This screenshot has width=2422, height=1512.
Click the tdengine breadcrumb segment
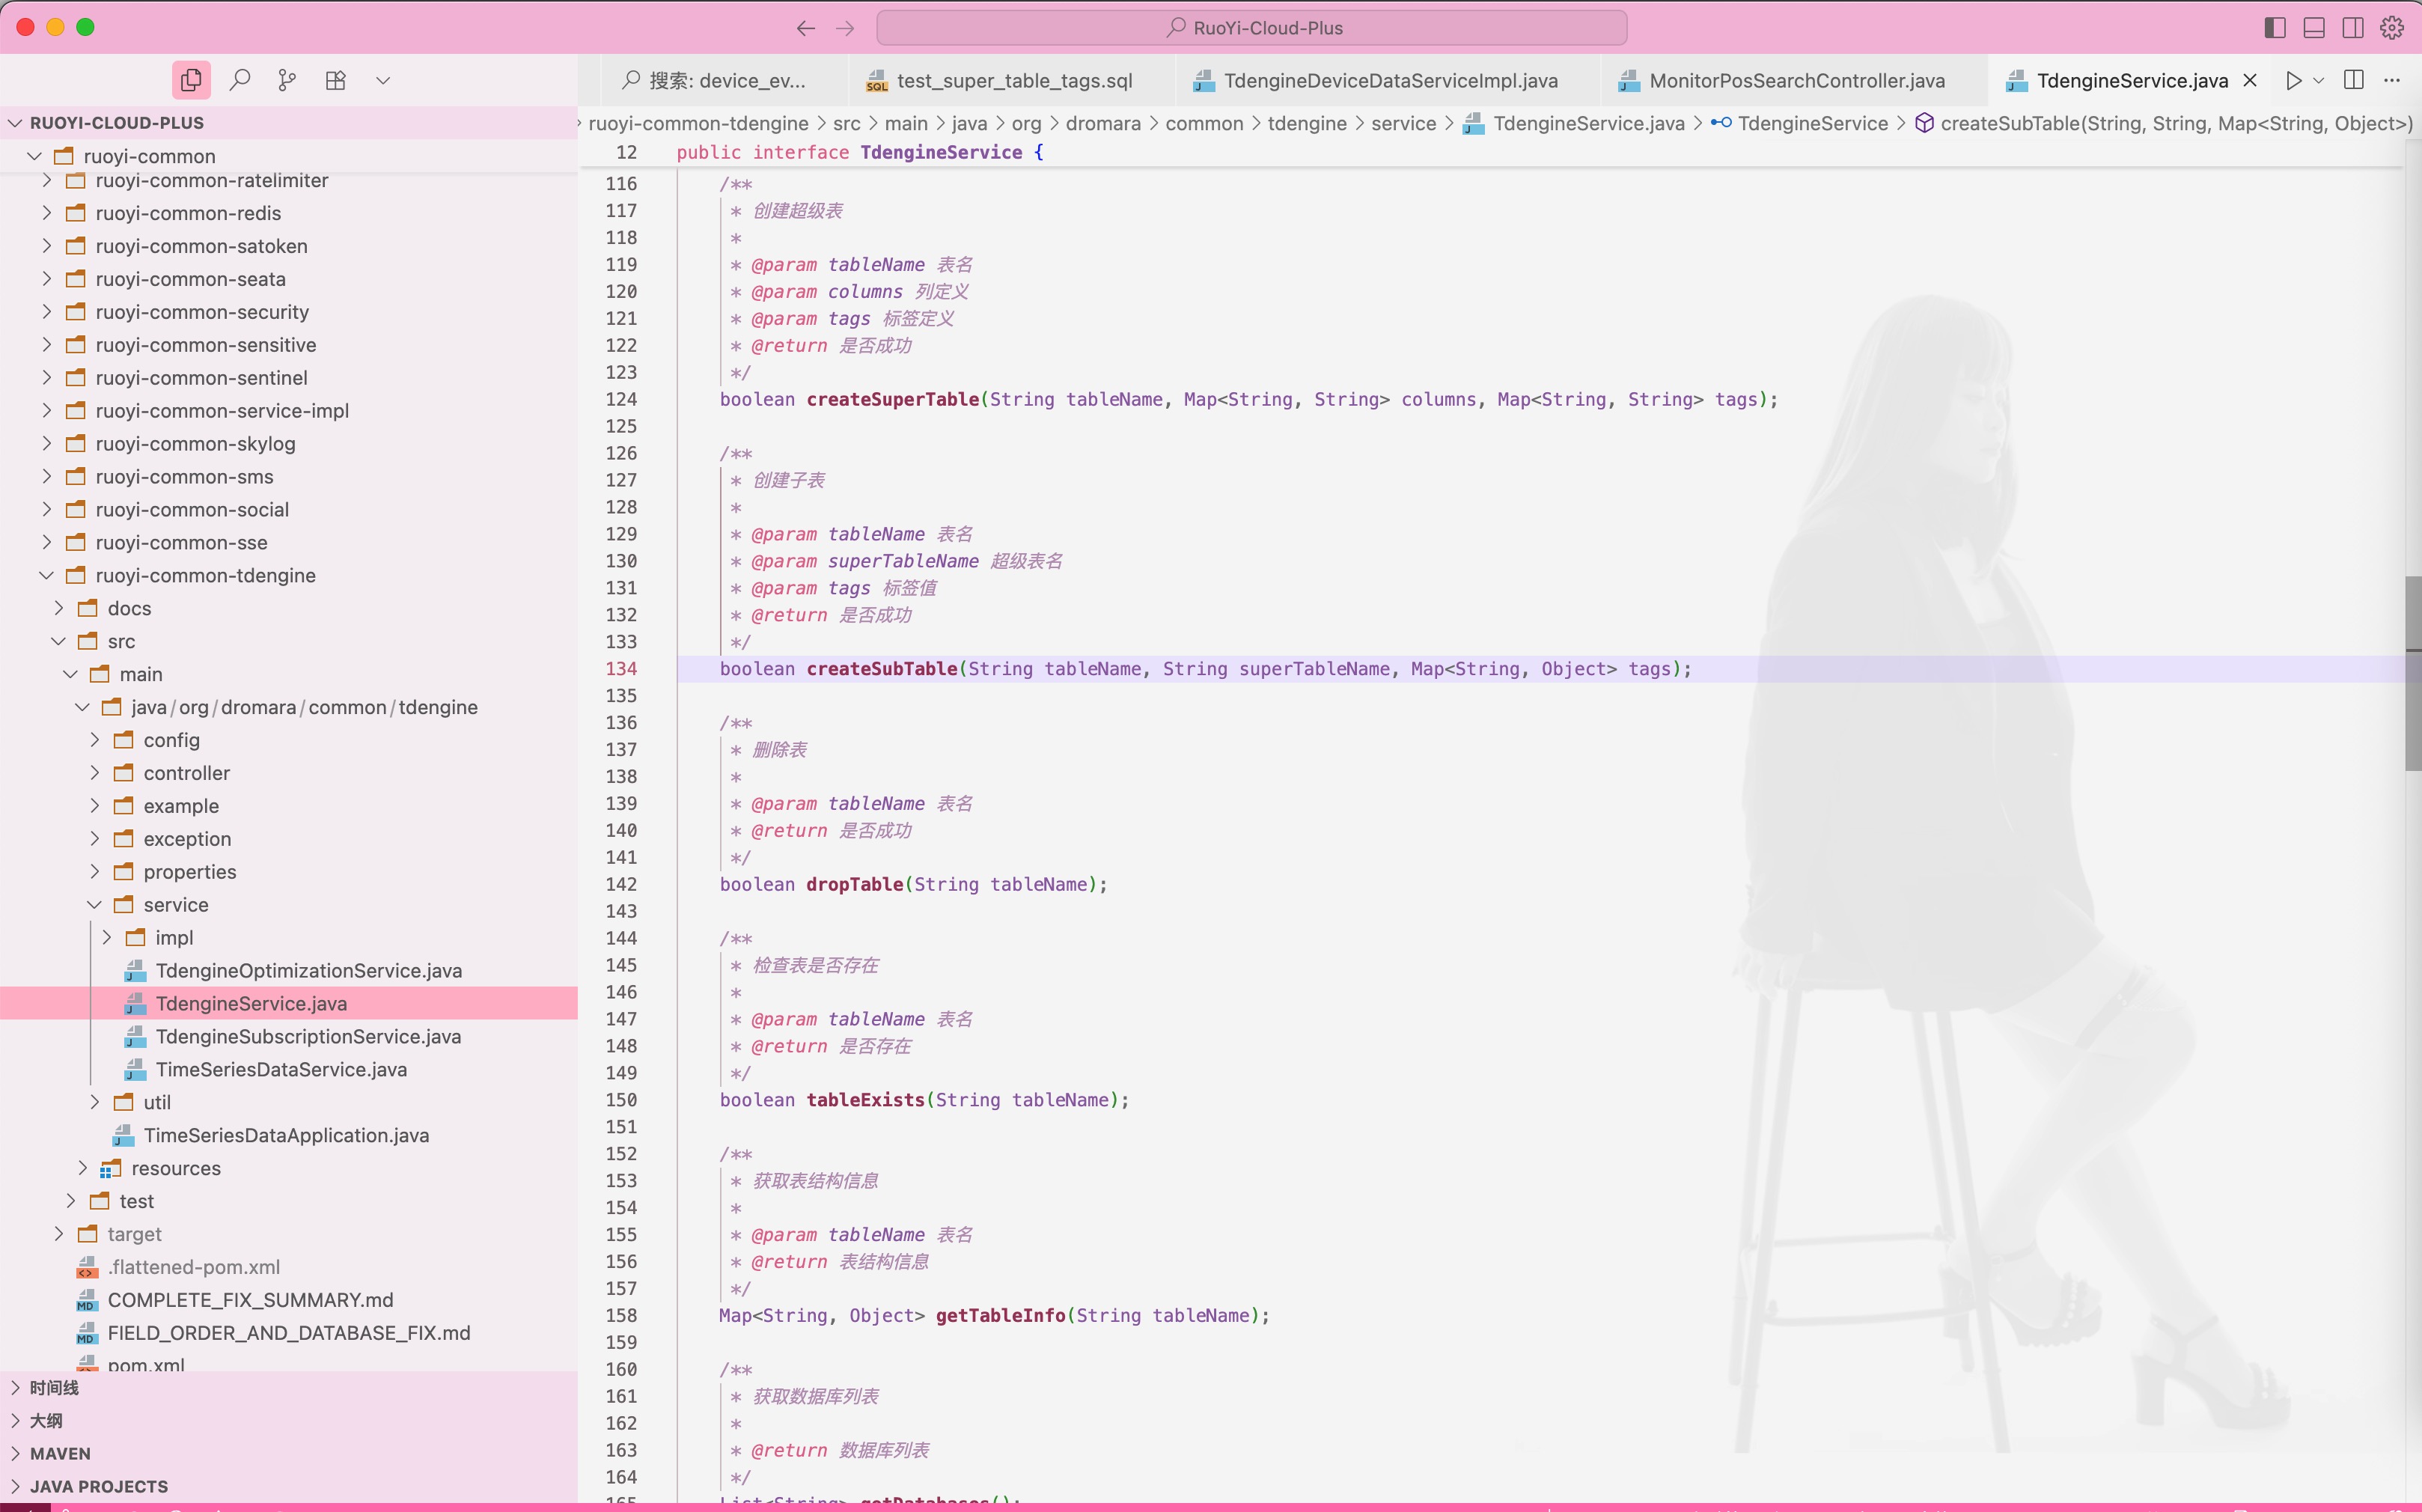[1306, 123]
